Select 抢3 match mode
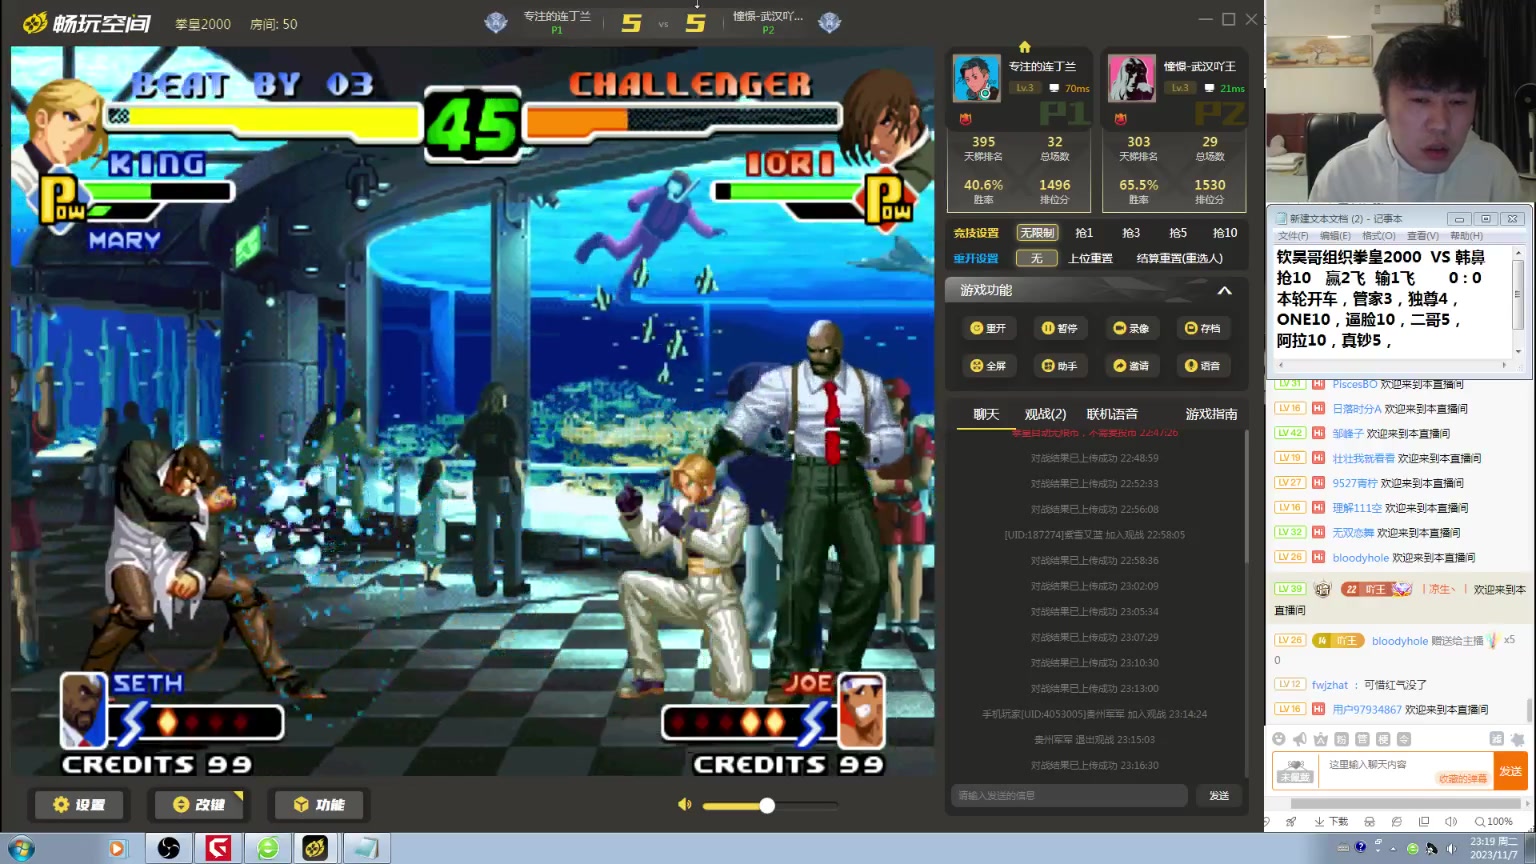Viewport: 1536px width, 864px height. 1131,233
